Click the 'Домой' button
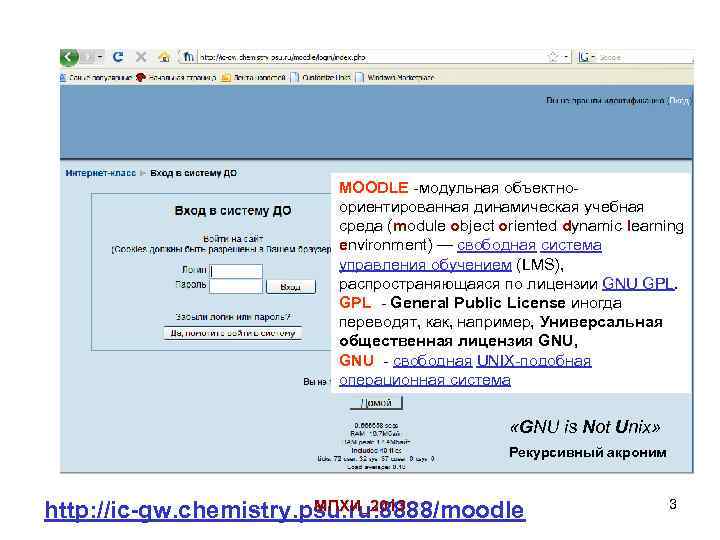Screen dimensions: 720x540 point(376,403)
